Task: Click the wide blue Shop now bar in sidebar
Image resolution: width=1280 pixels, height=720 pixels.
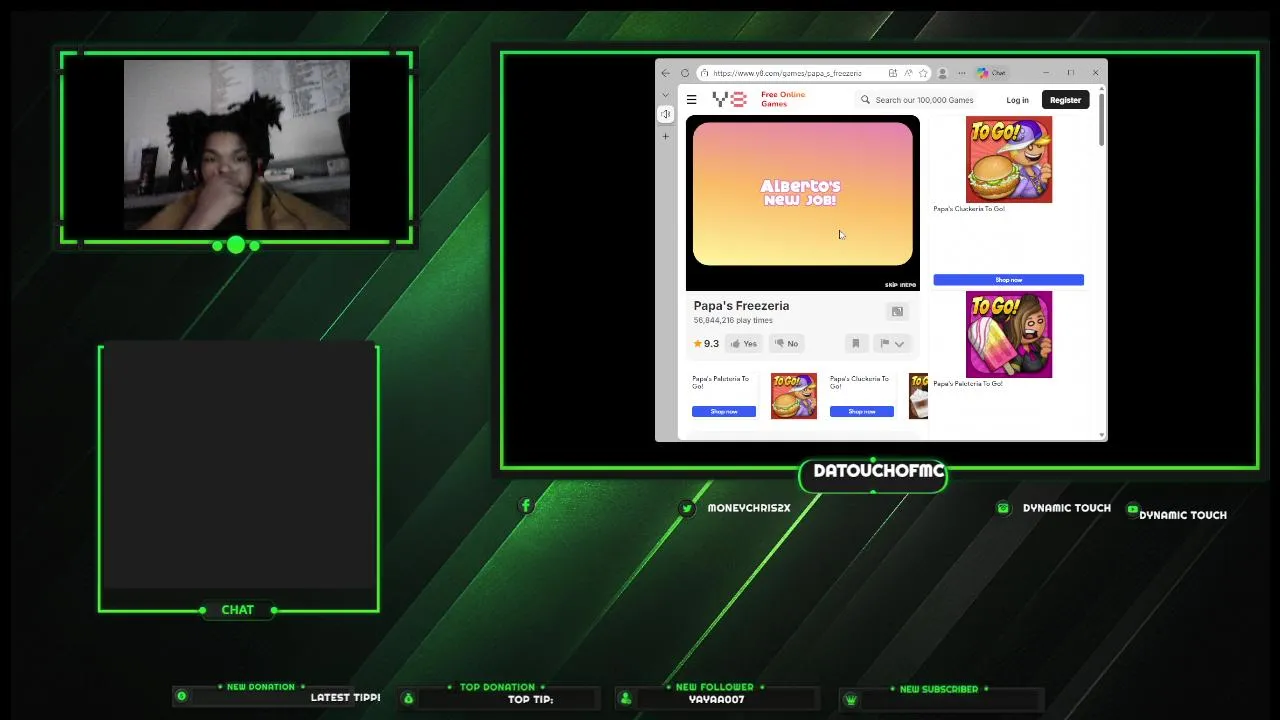Action: click(1008, 280)
